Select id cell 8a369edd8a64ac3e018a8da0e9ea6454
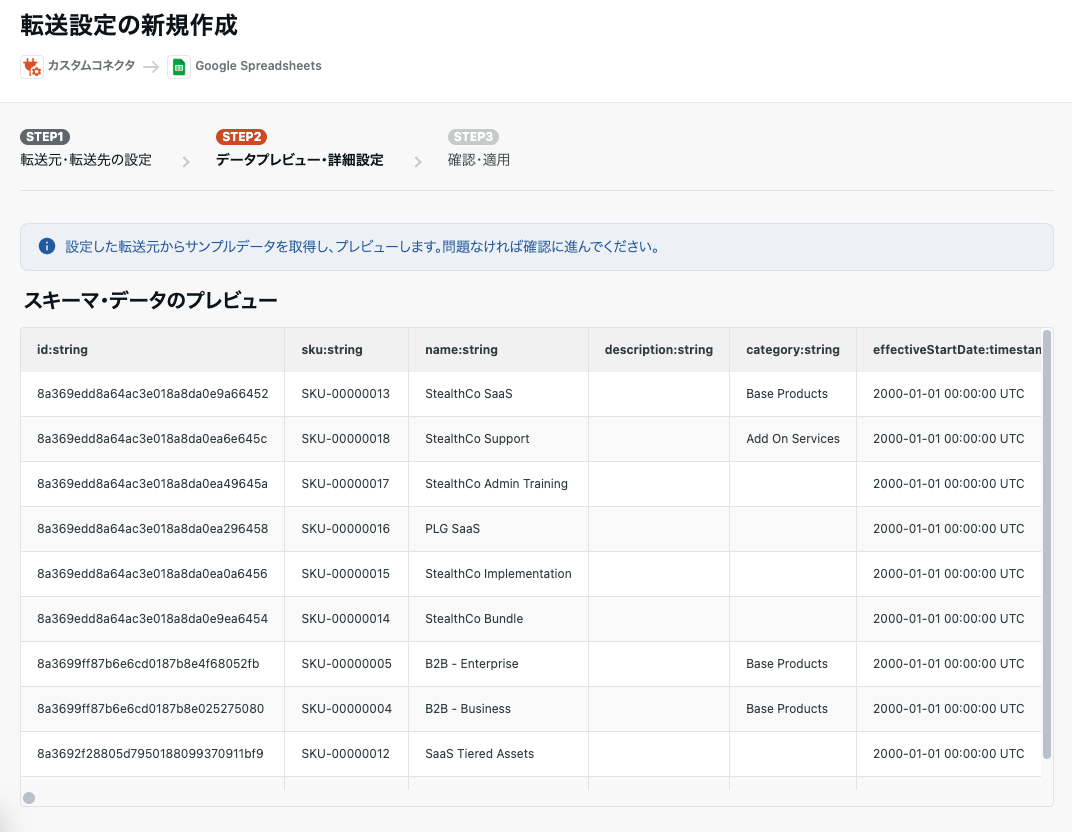1072x832 pixels. [152, 619]
